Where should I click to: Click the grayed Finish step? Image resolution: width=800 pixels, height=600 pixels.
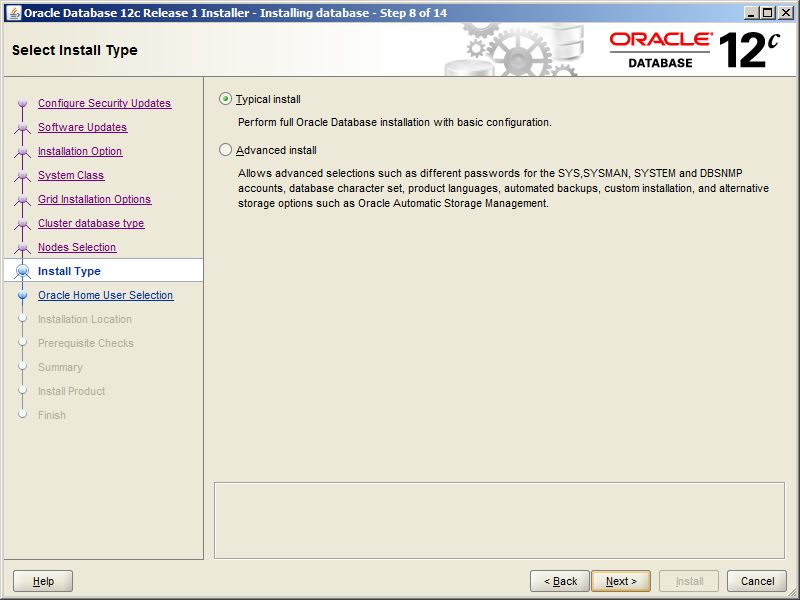(52, 415)
